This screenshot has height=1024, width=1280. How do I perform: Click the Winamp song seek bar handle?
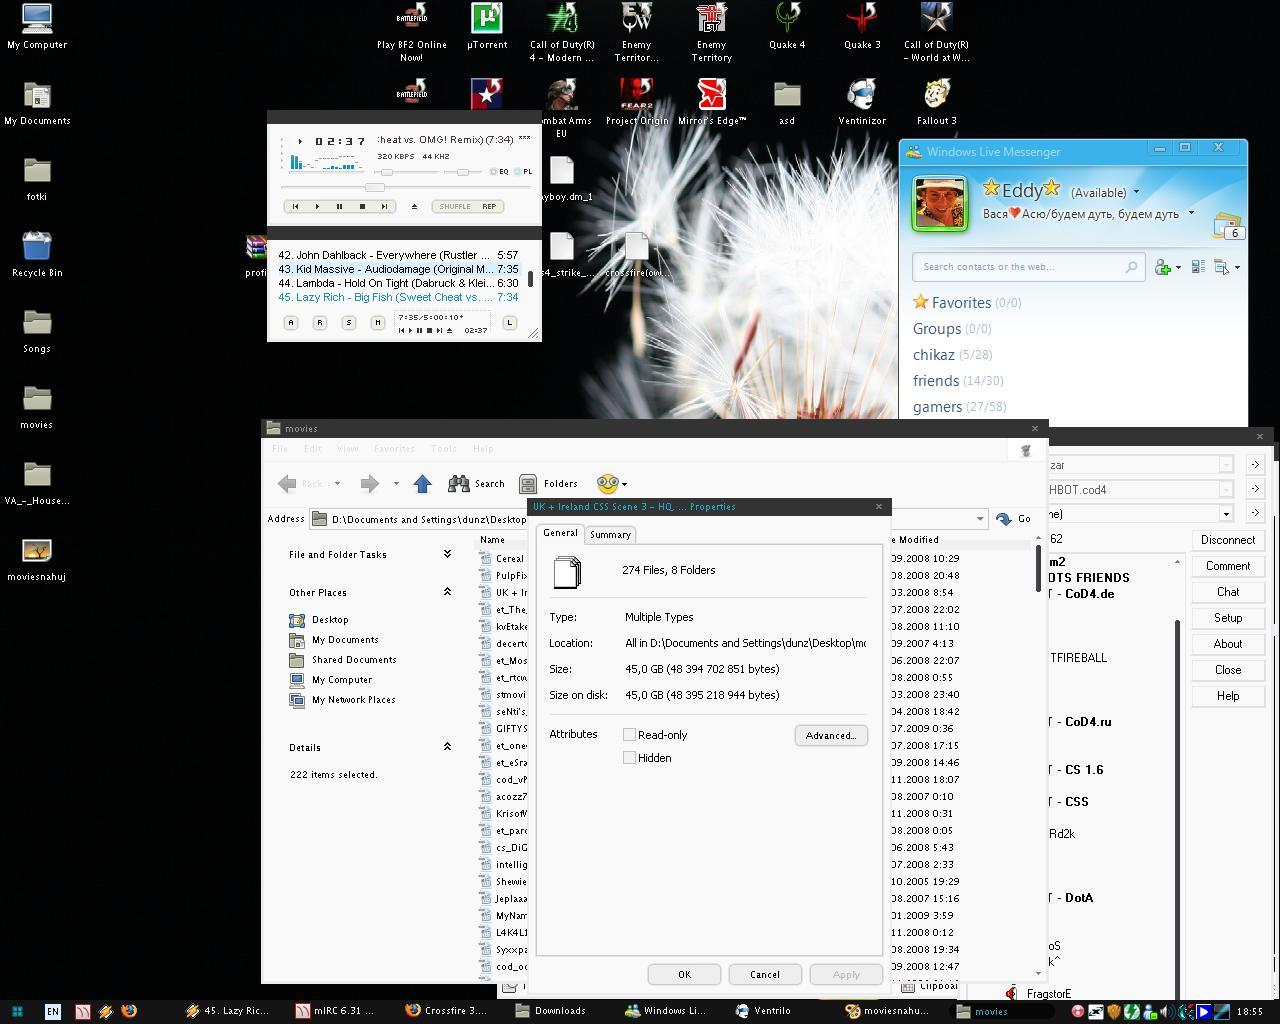point(374,187)
